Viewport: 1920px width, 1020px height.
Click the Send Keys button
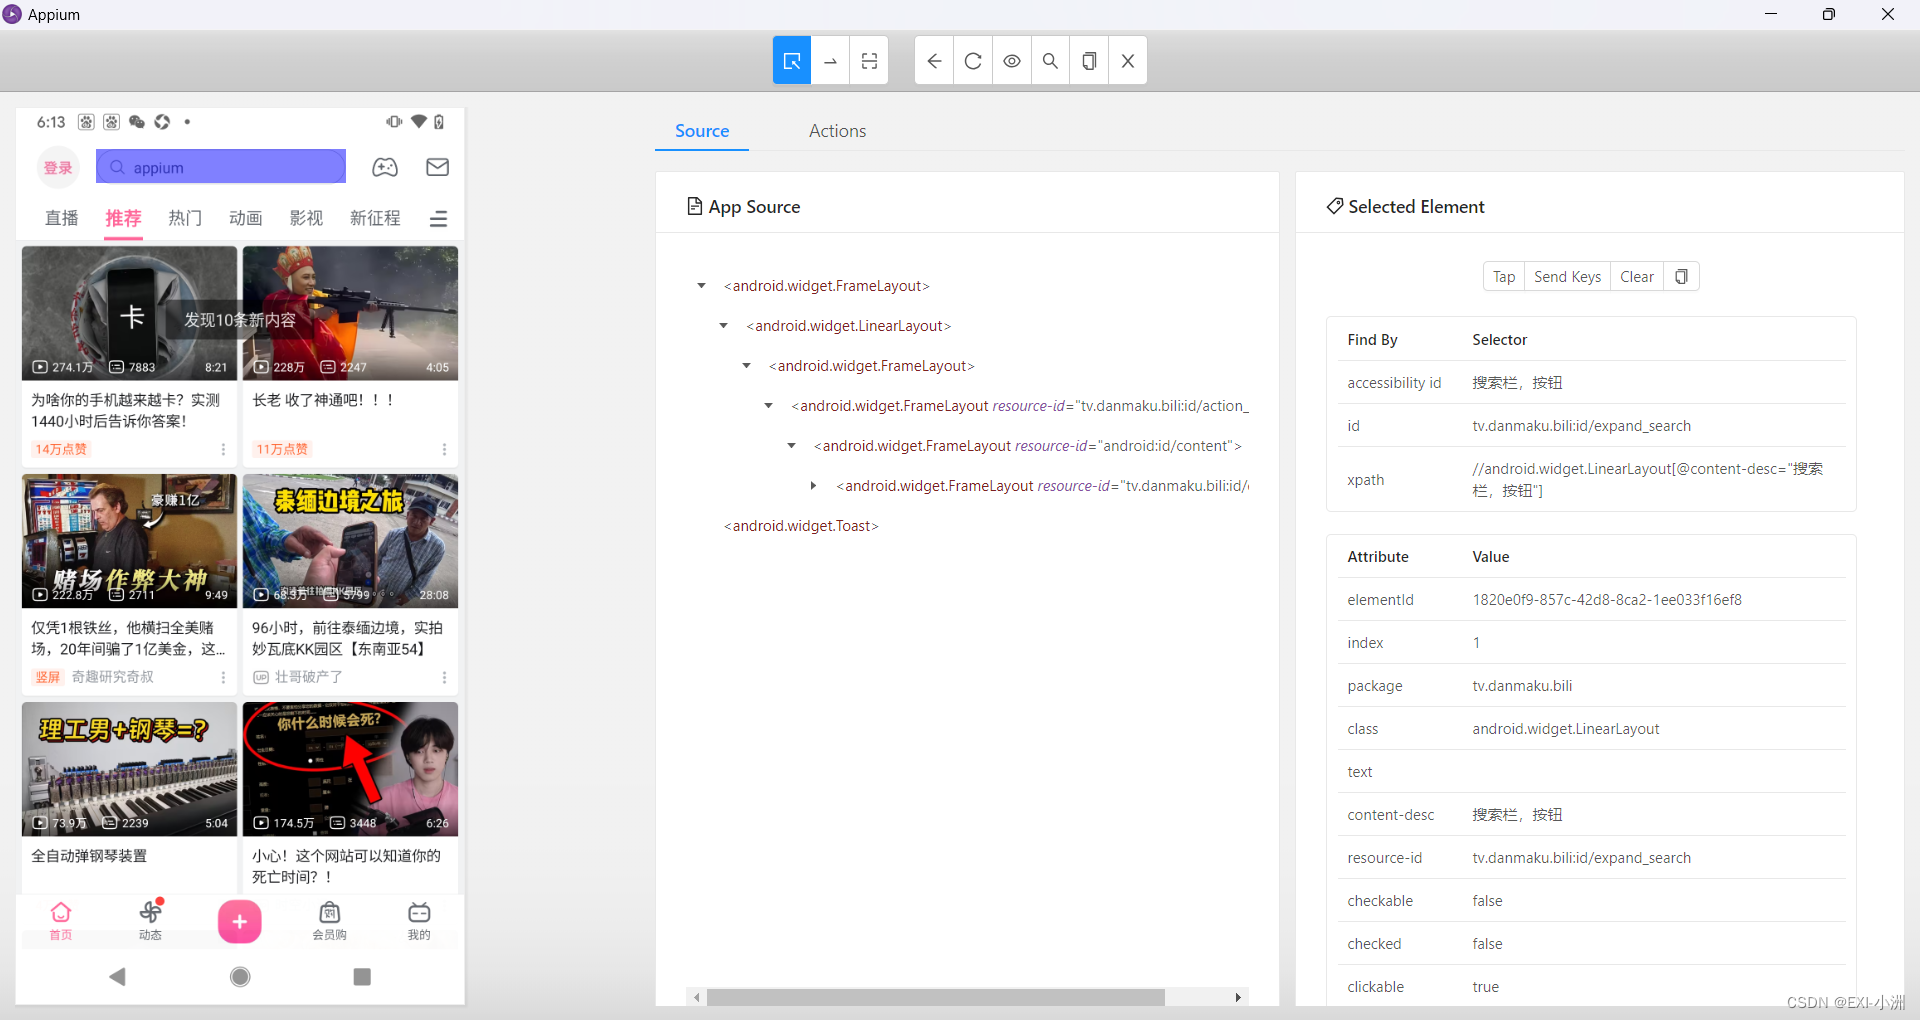pos(1567,277)
